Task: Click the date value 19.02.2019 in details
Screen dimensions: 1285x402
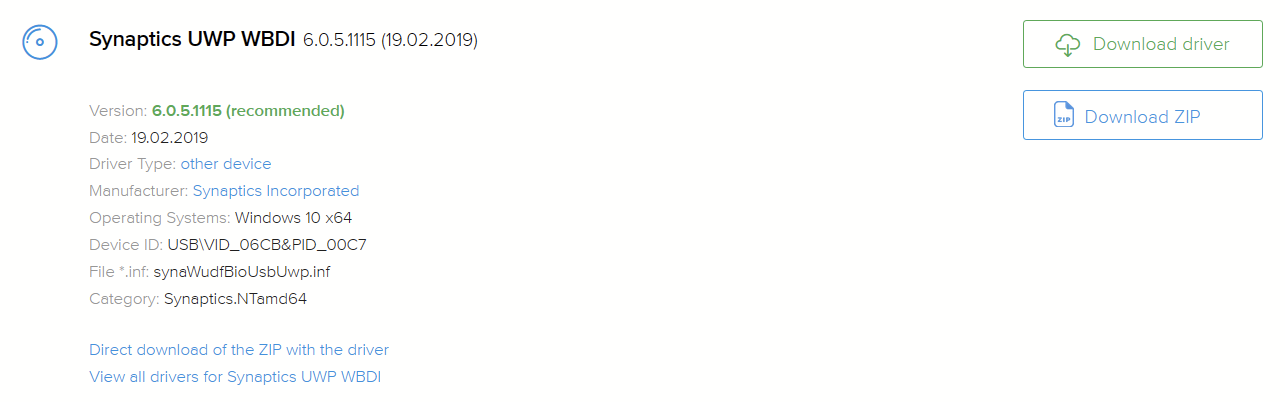Action: tap(170, 137)
